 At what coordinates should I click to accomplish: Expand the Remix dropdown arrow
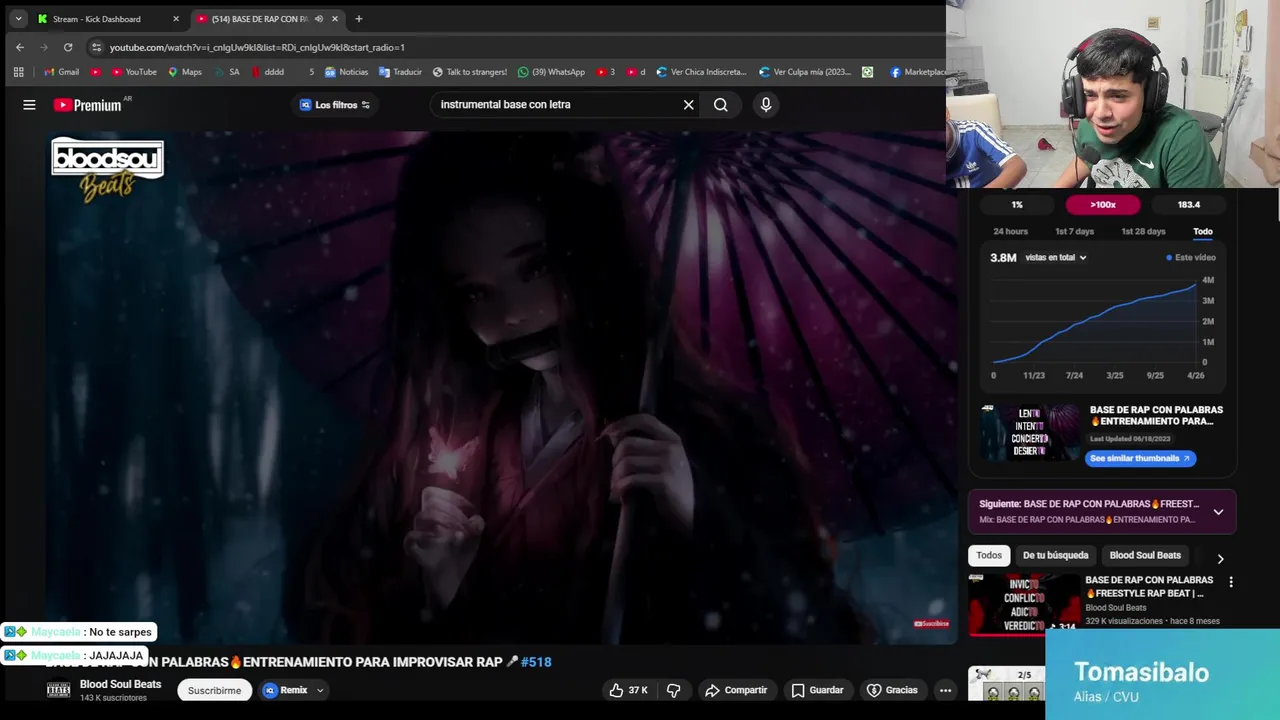click(320, 690)
